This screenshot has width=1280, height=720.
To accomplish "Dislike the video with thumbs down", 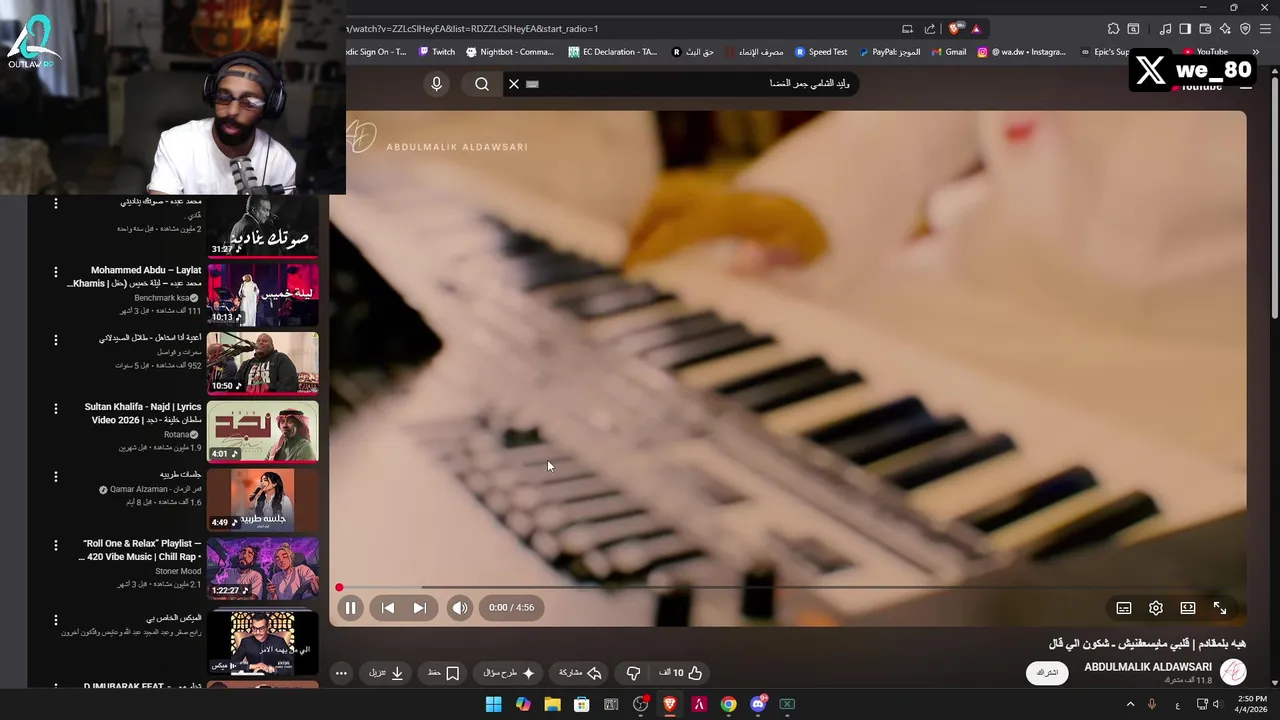I will (x=633, y=673).
